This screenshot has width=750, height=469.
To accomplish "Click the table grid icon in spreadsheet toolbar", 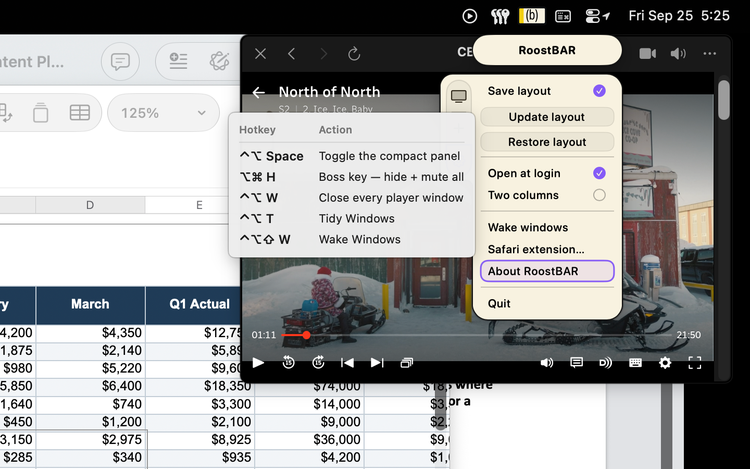I will [x=79, y=113].
